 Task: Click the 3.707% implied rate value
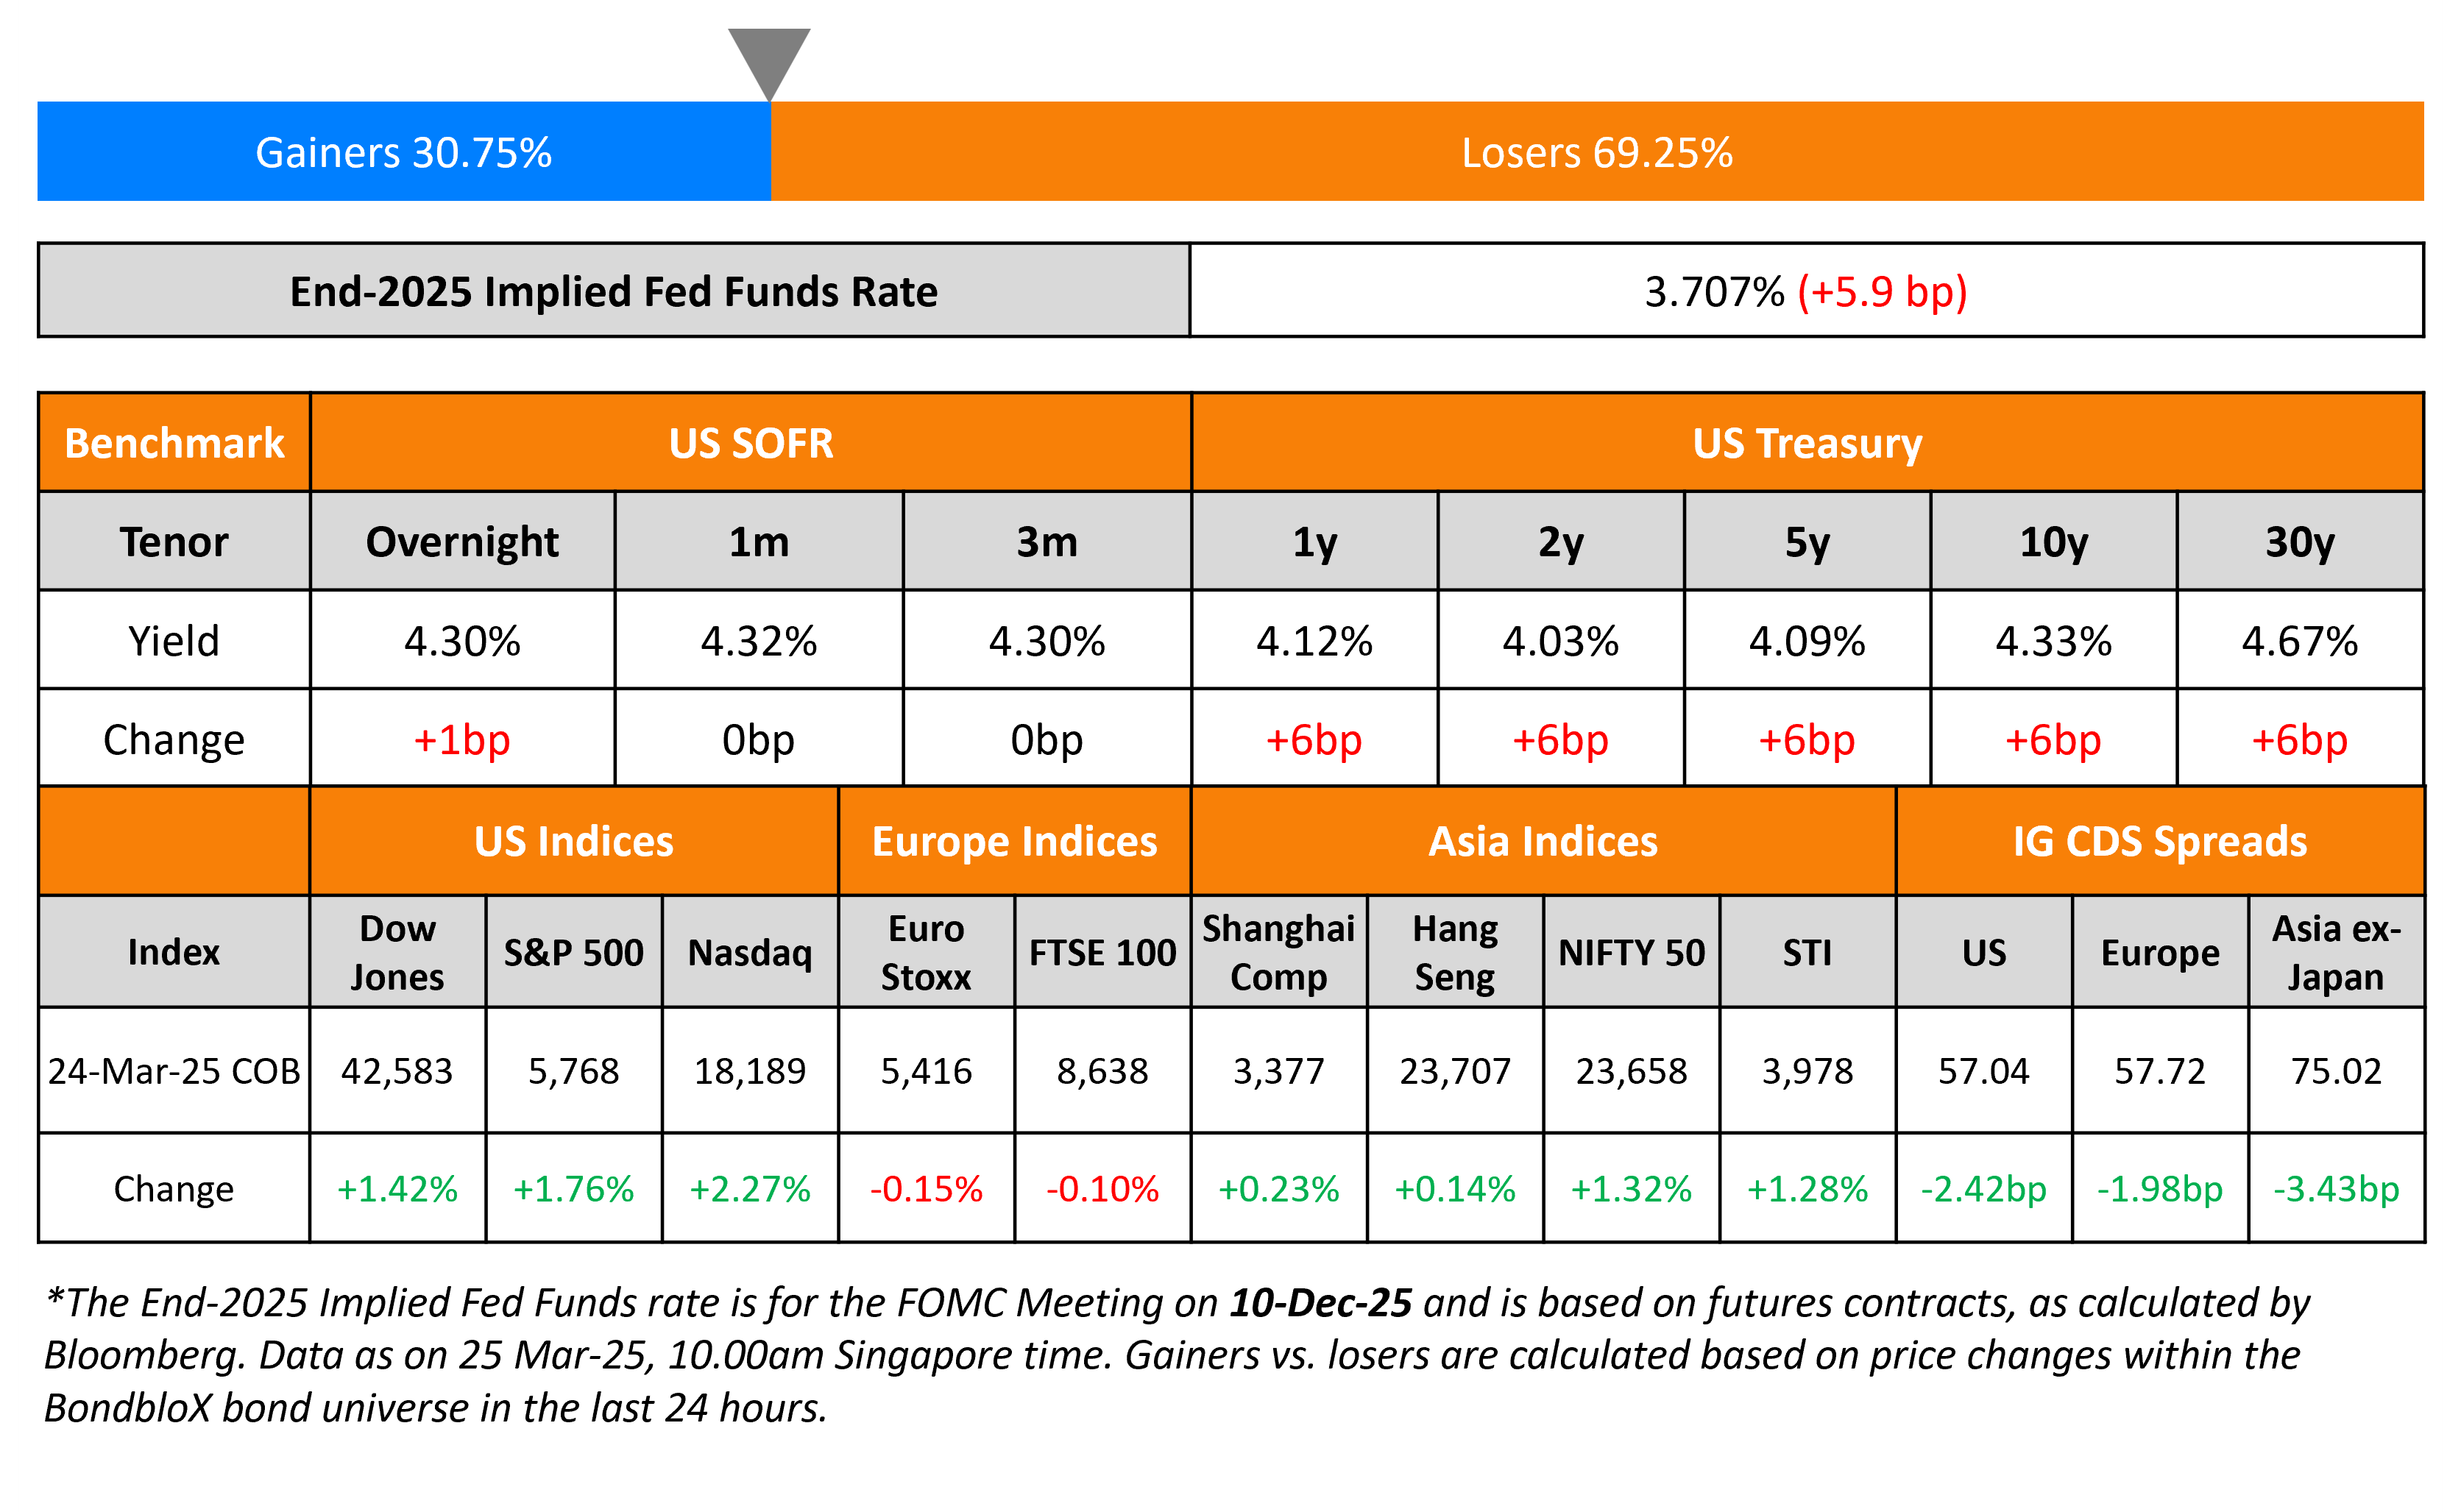[x=1713, y=292]
